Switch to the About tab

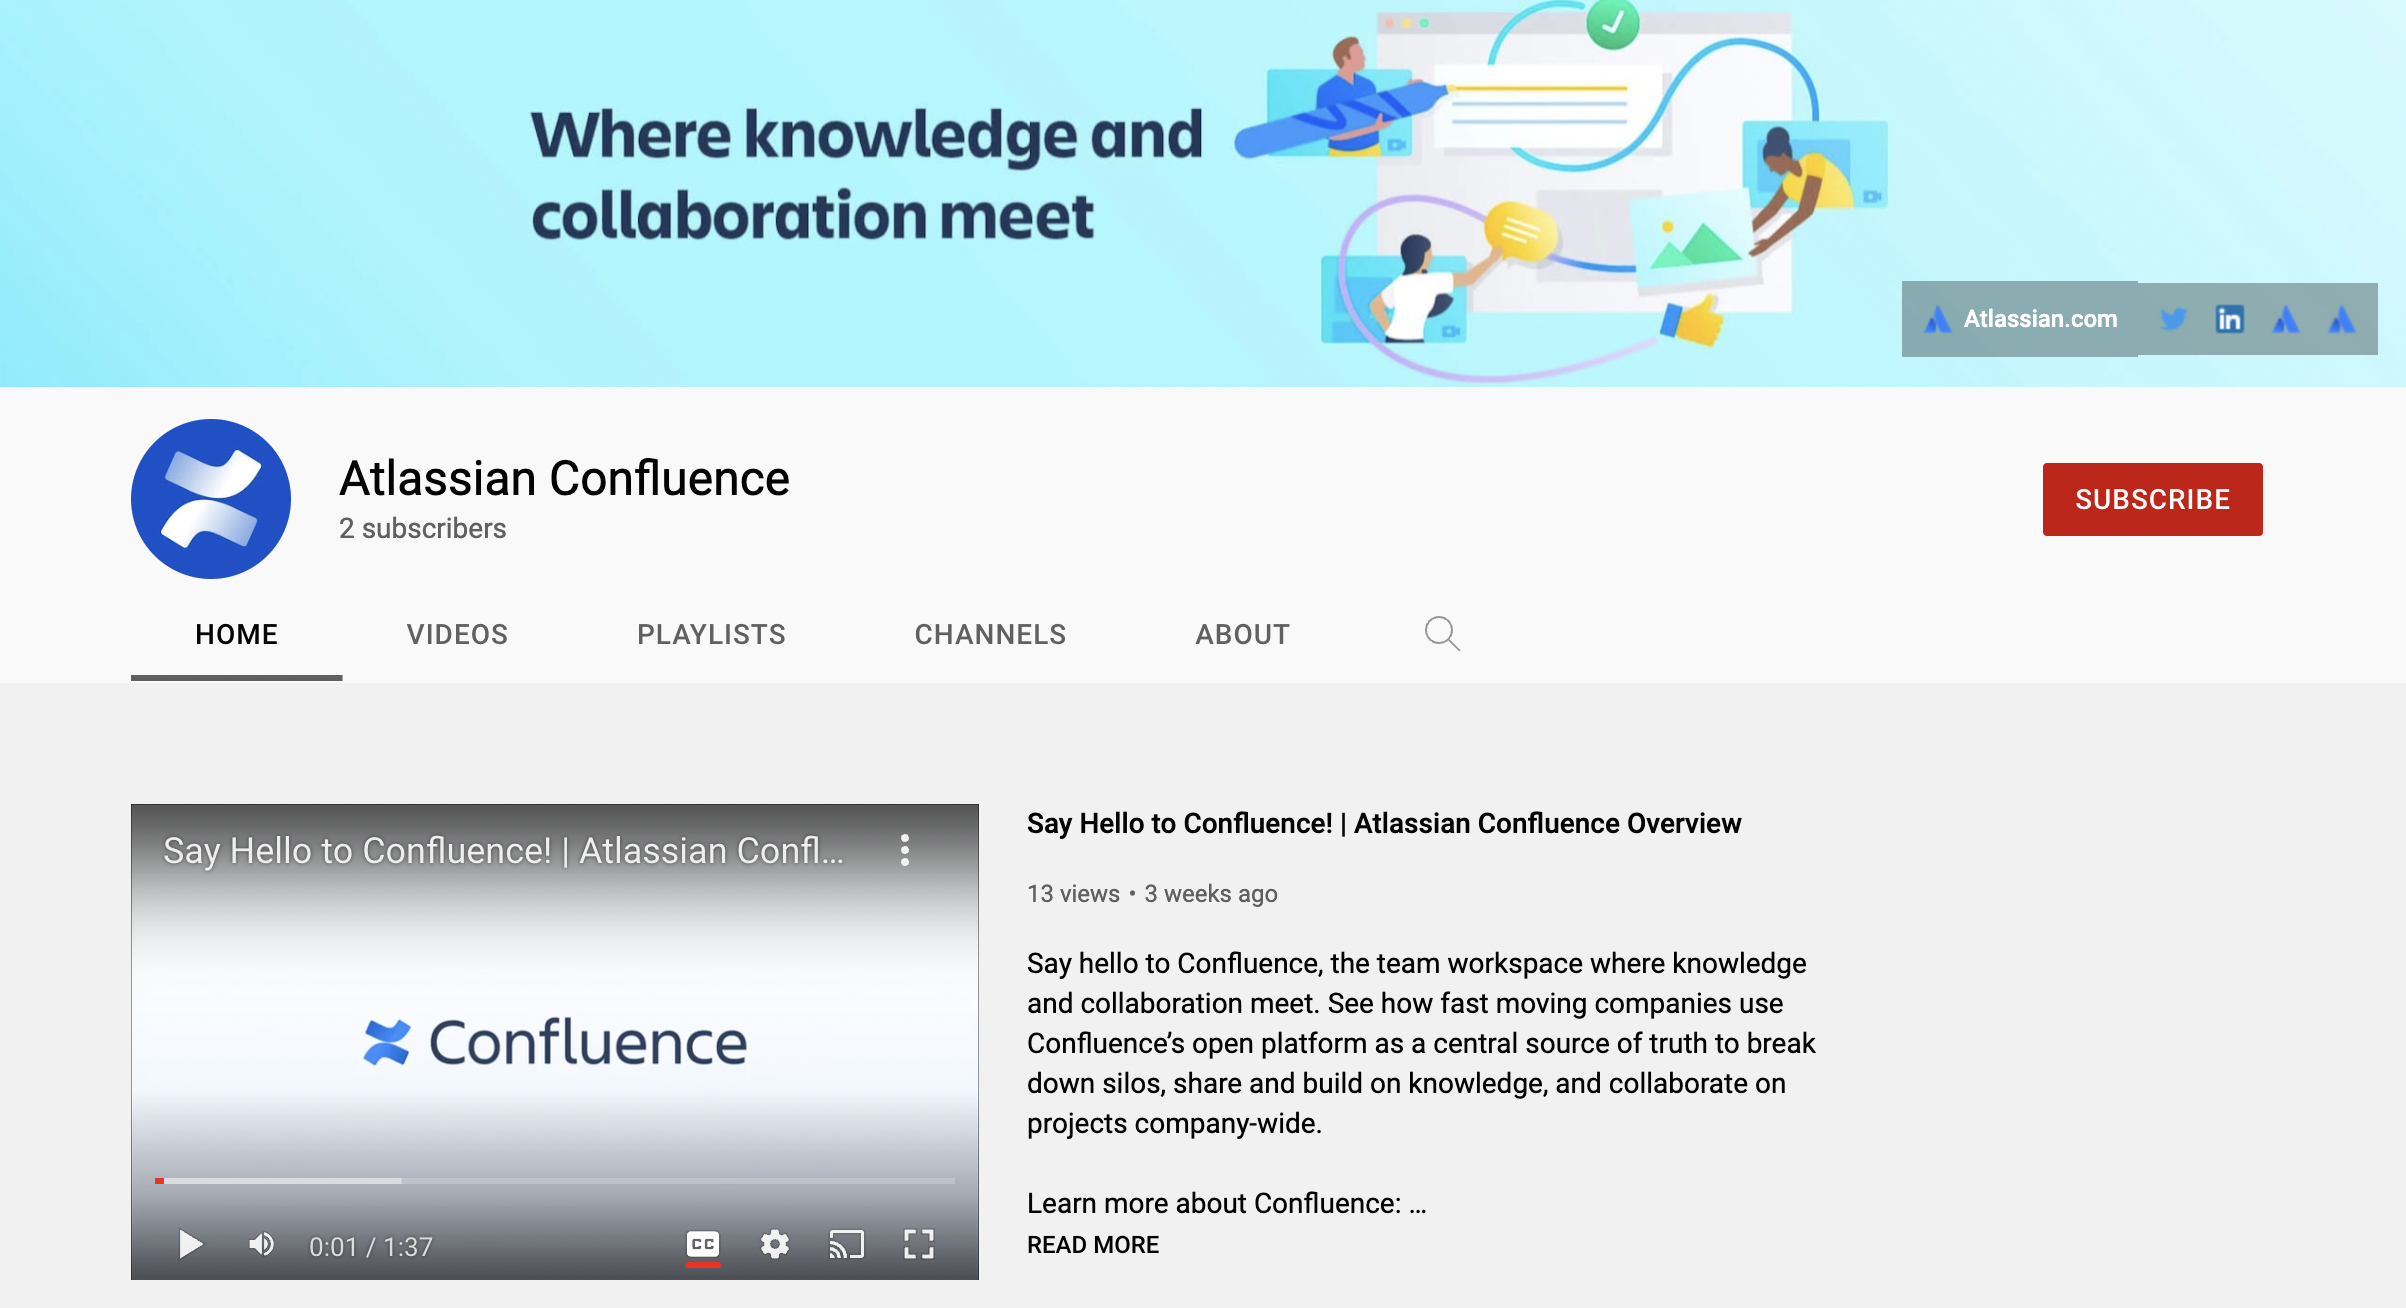1242,634
